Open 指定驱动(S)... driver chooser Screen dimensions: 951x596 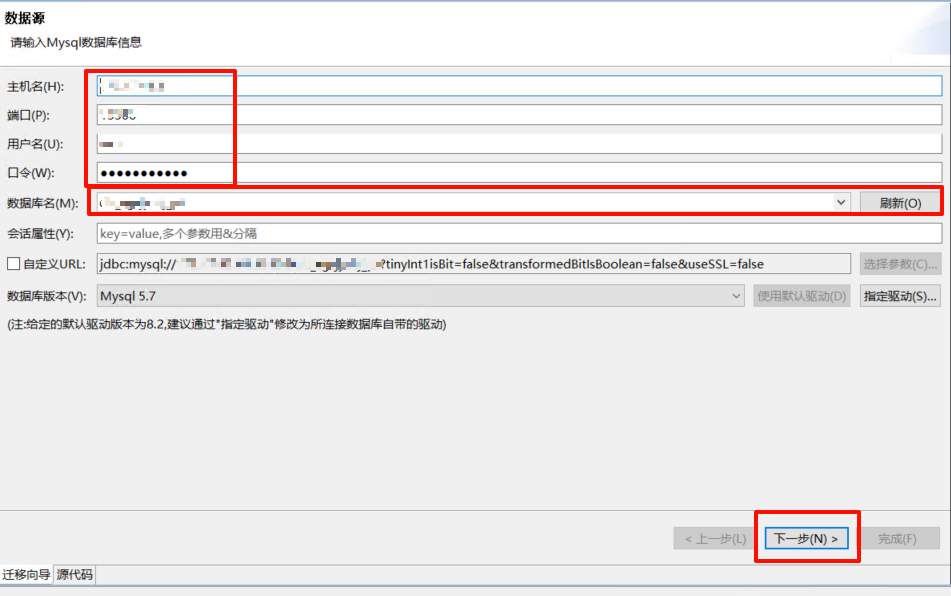[900, 296]
